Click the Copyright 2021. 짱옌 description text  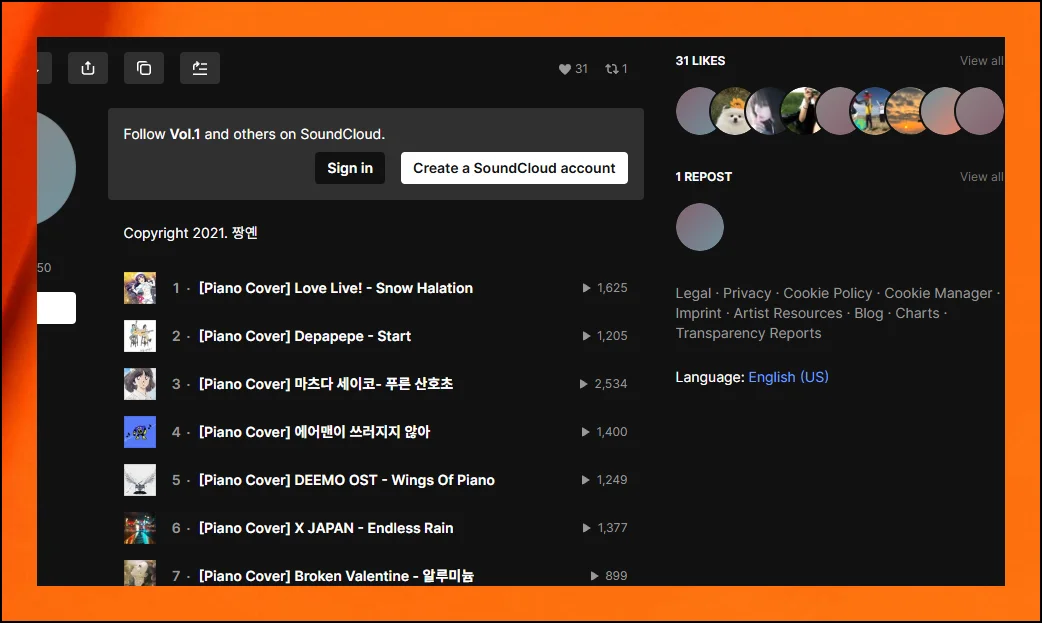point(191,233)
